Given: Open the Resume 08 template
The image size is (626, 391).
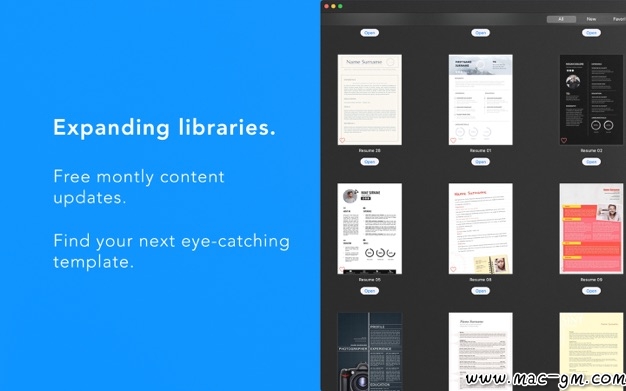Looking at the screenshot, I should pyautogui.click(x=480, y=291).
